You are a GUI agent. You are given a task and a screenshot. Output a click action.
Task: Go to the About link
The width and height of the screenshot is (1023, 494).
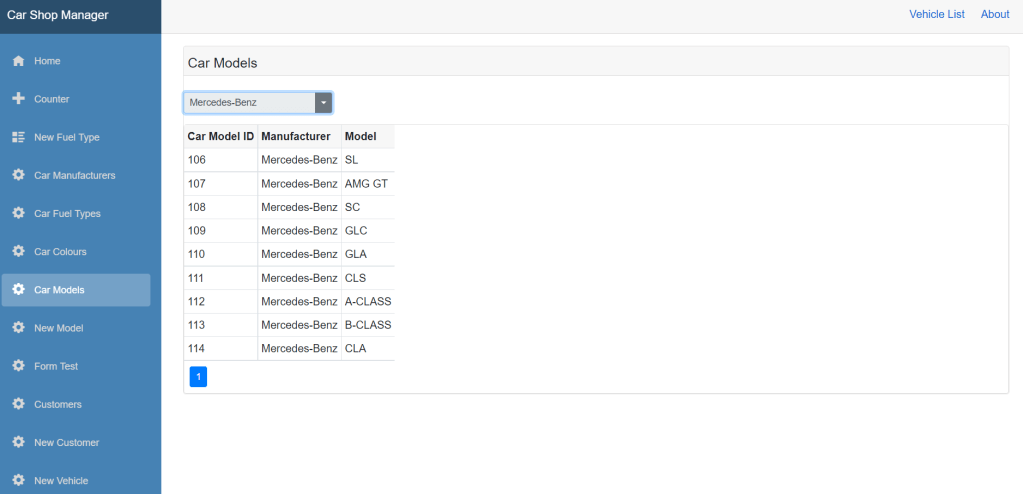pos(995,14)
